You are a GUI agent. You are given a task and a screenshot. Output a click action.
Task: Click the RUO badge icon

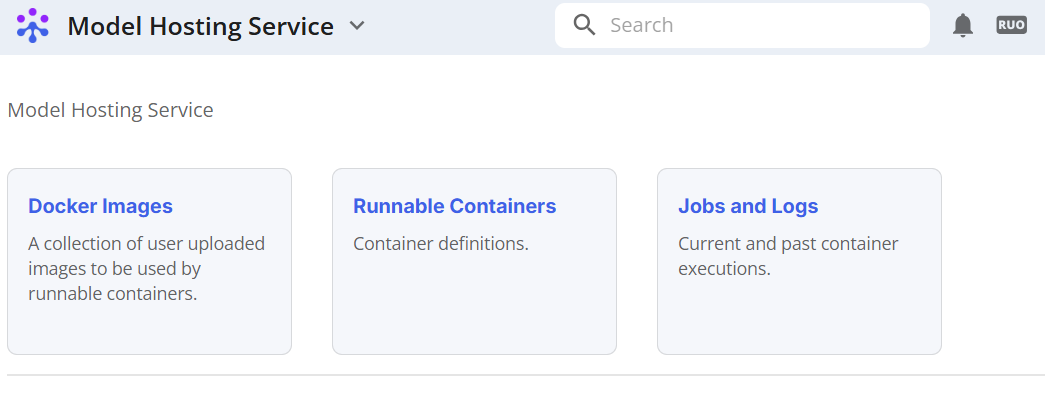[x=1011, y=25]
